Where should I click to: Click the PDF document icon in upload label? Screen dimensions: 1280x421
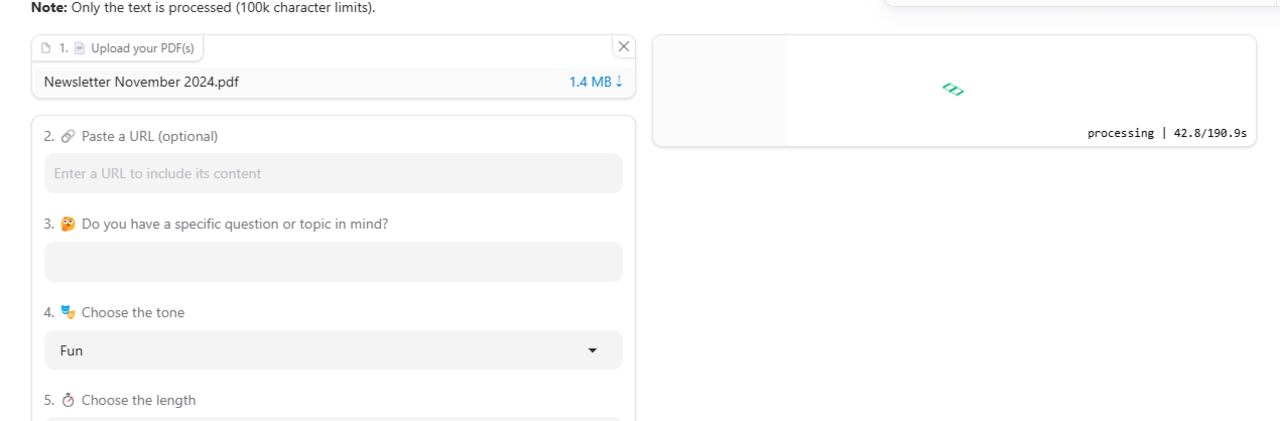coord(80,48)
